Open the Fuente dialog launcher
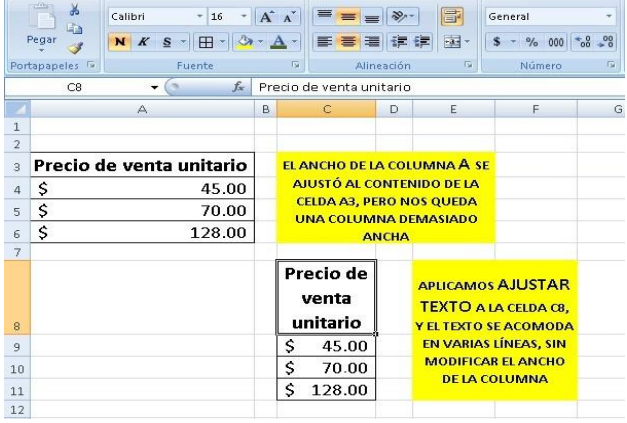The width and height of the screenshot is (627, 423). pyautogui.click(x=296, y=65)
